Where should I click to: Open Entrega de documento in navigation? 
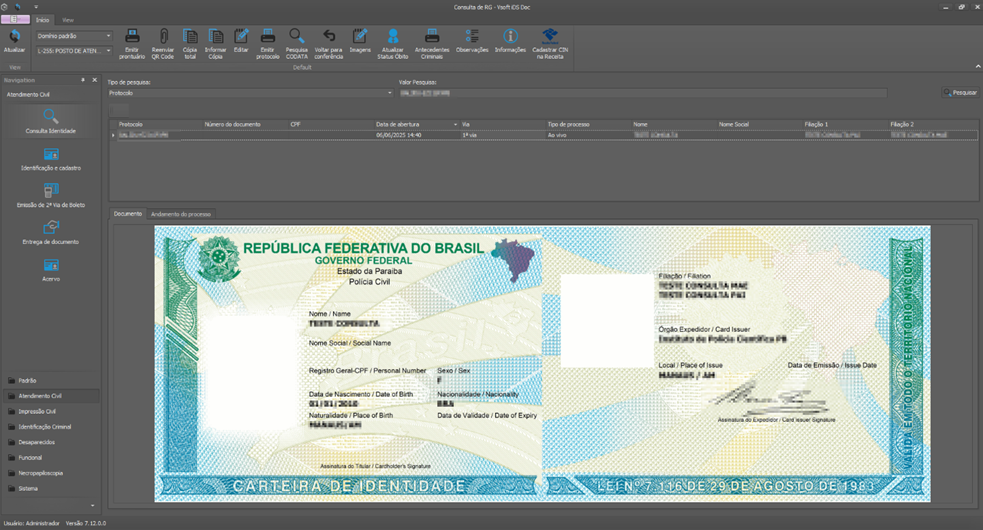coord(51,233)
